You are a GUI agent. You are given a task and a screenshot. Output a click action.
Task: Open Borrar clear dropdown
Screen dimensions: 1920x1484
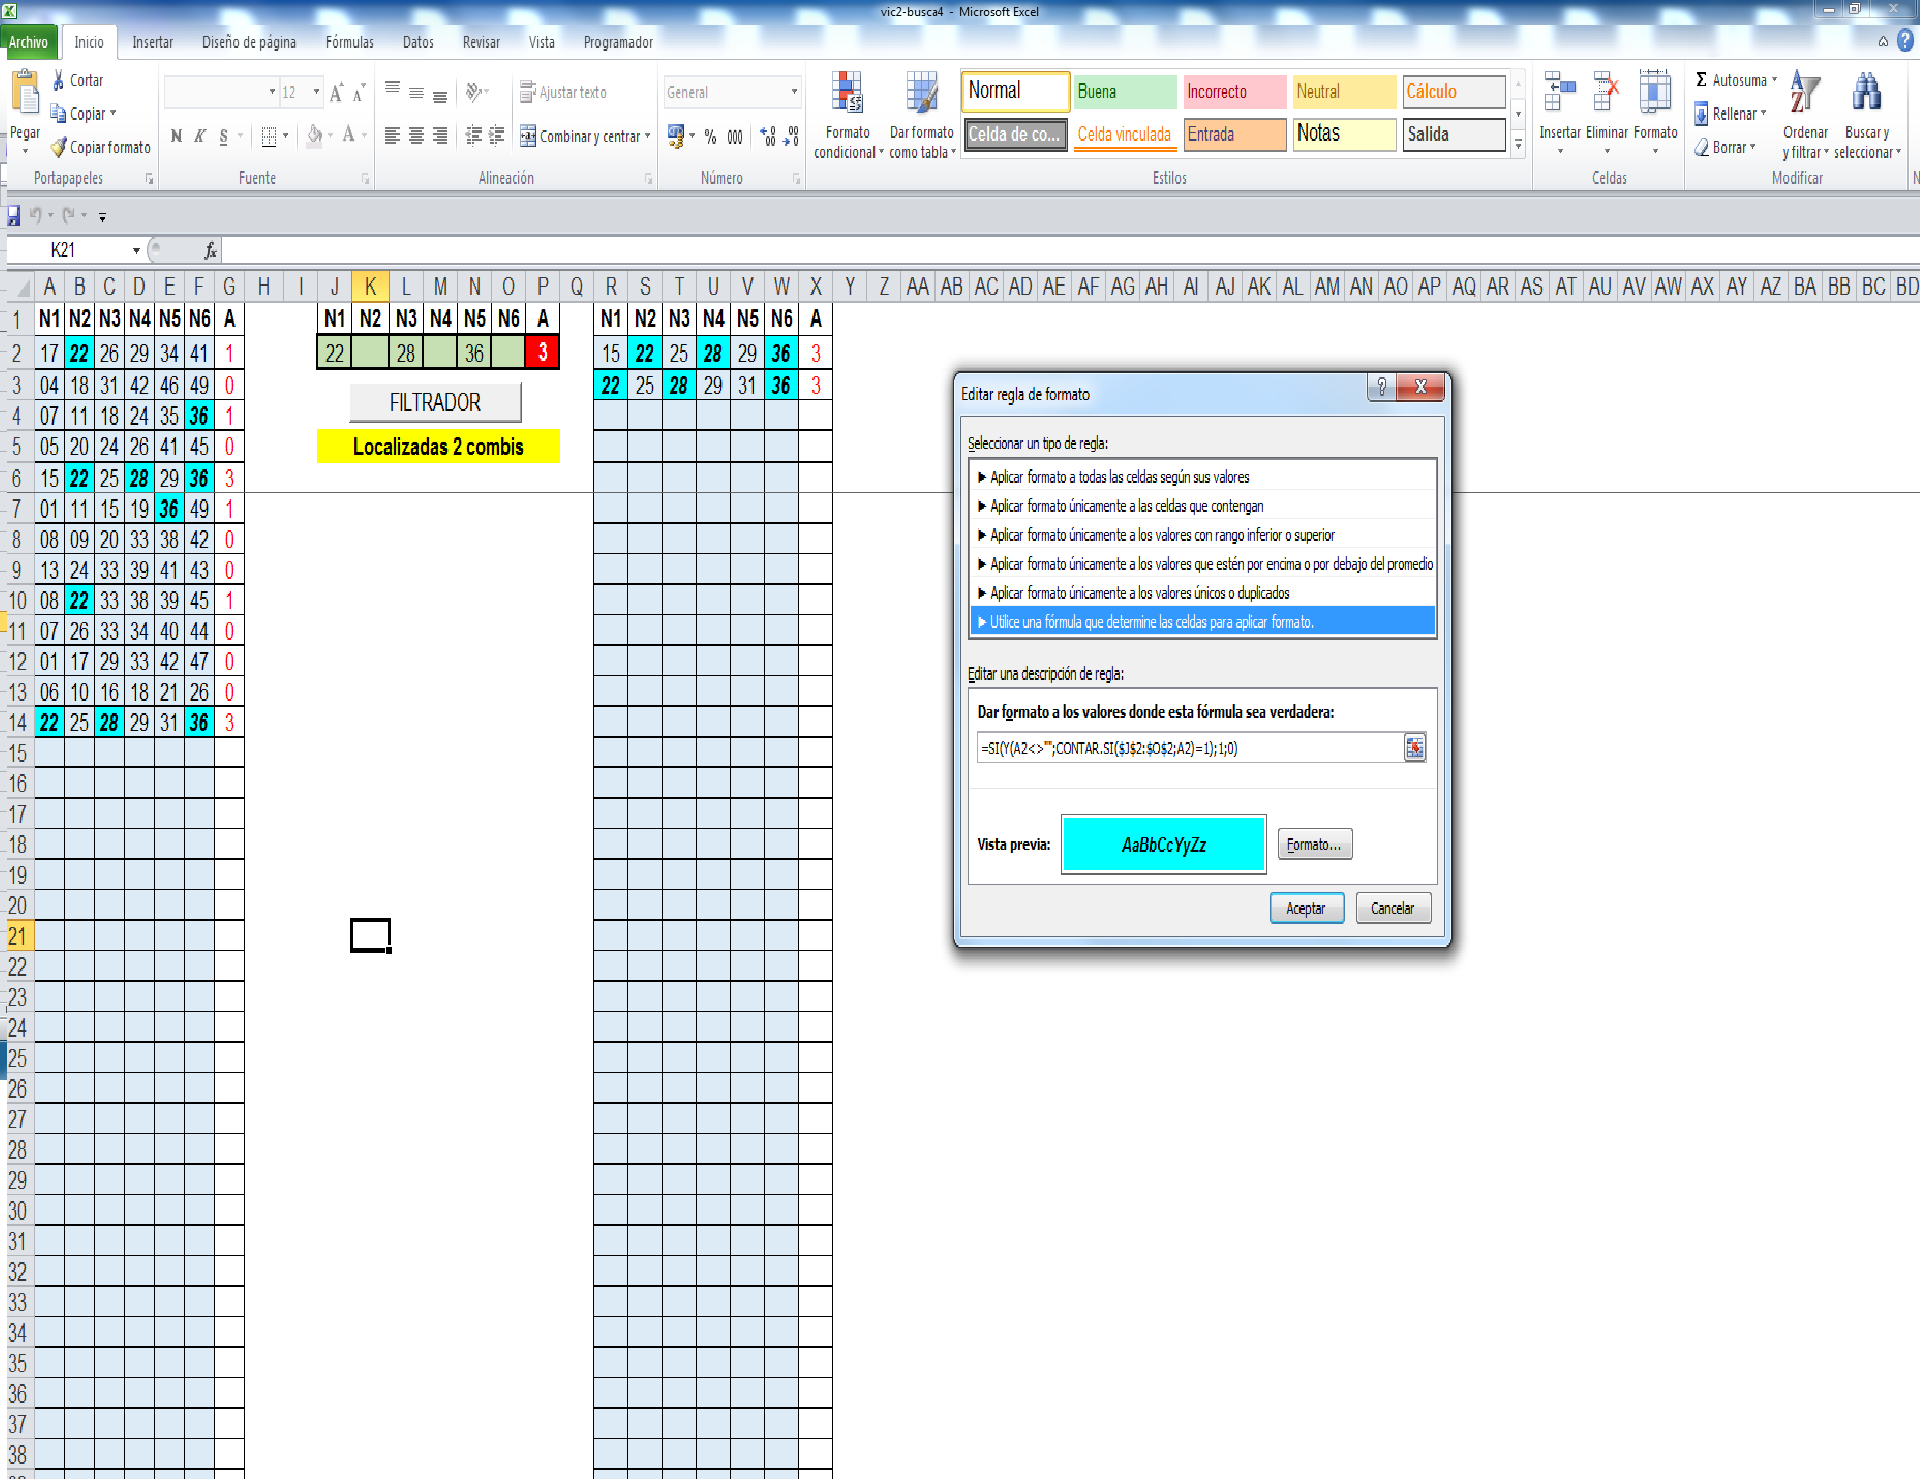[x=1752, y=147]
